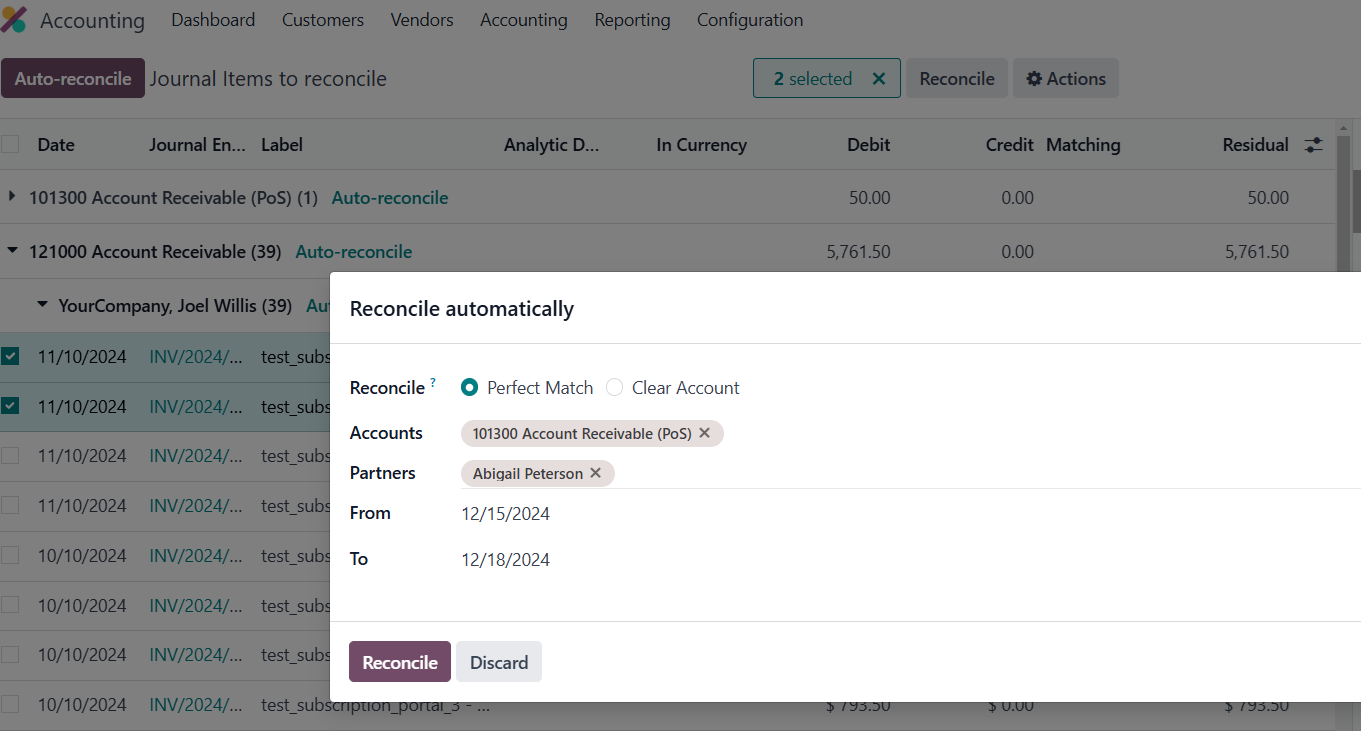1366x731 pixels.
Task: Confirm with the dialog's Reconcile button
Action: coord(400,662)
